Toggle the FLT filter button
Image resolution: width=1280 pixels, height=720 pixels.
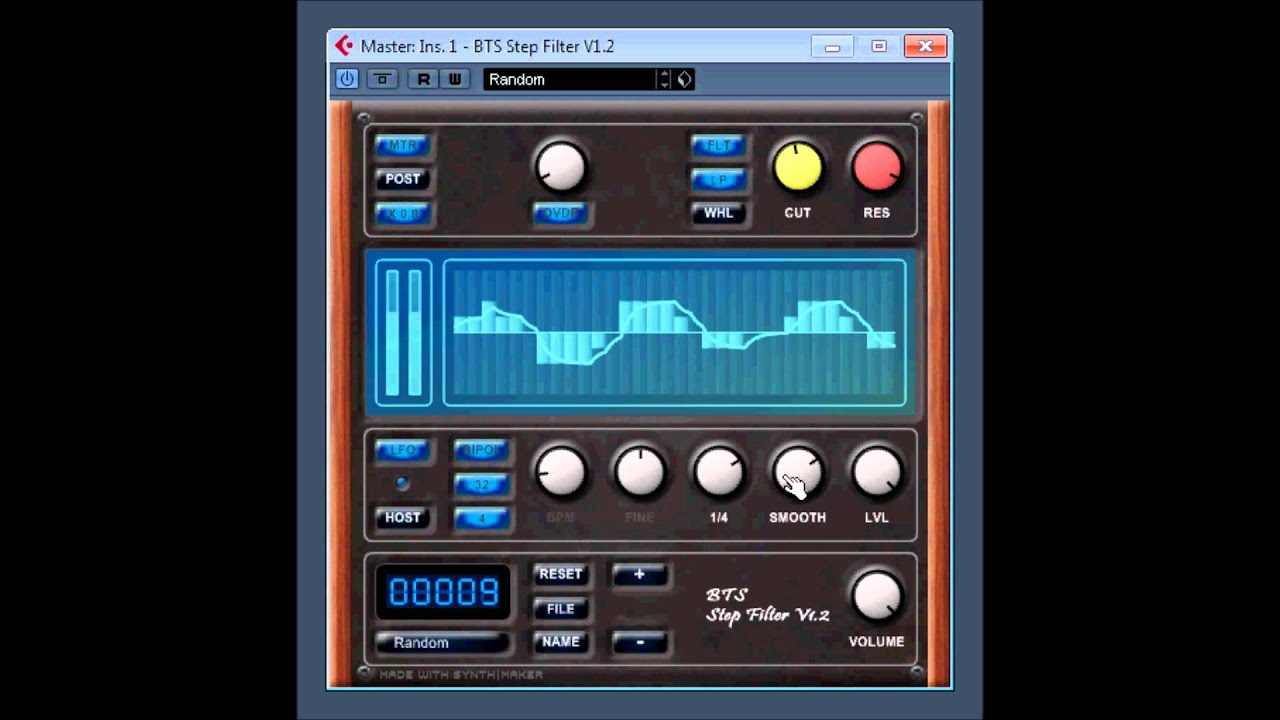tap(719, 146)
